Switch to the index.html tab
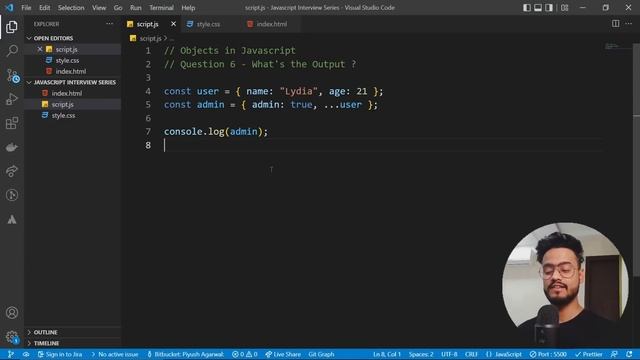Viewport: 640px width, 360px height. [x=271, y=24]
